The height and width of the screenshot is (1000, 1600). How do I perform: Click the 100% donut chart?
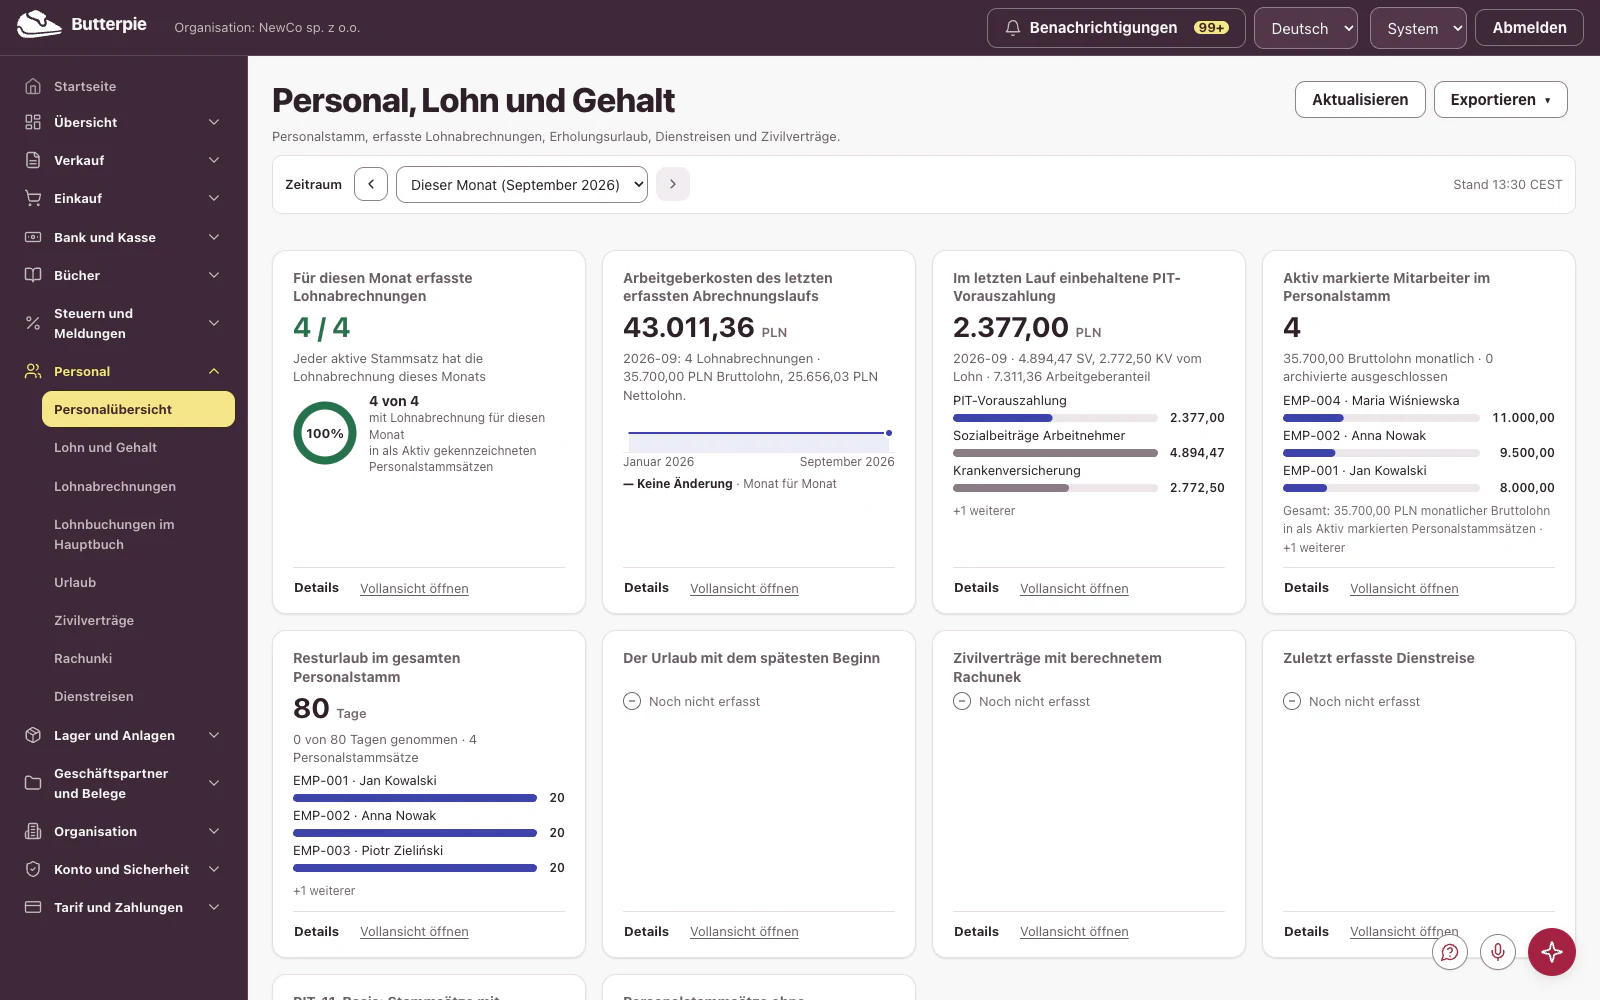click(325, 433)
